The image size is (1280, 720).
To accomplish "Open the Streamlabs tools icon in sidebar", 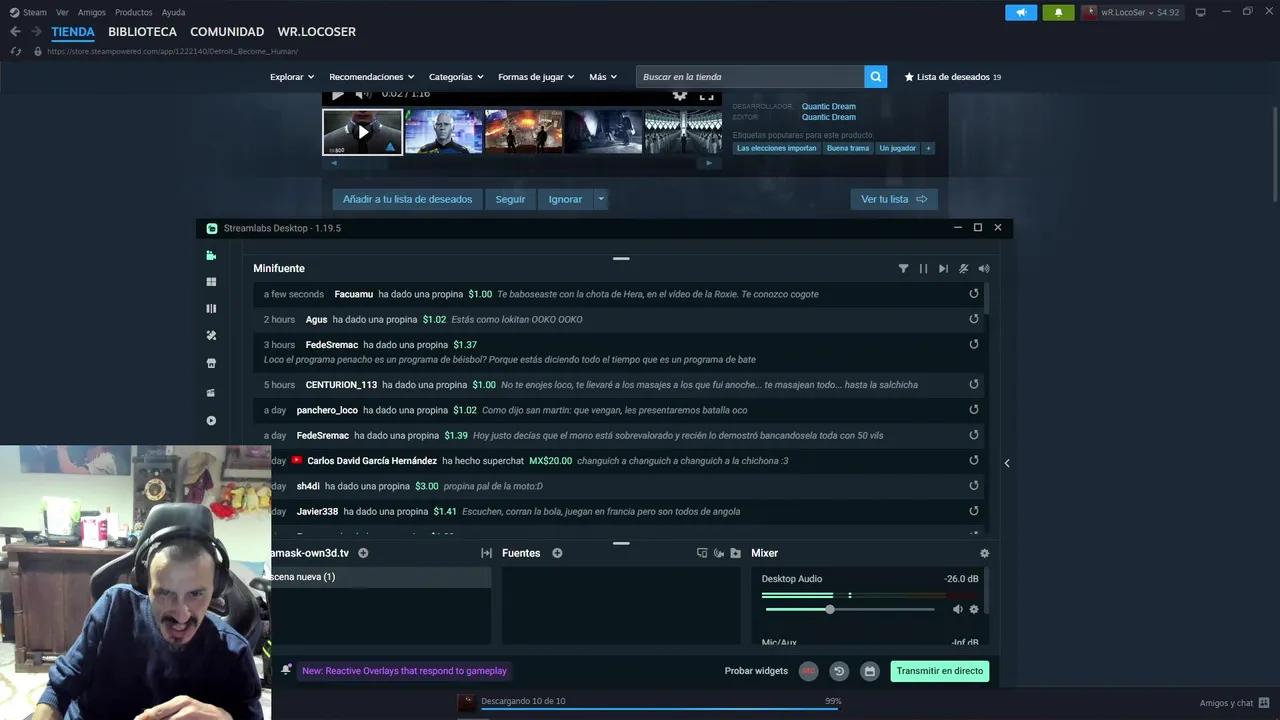I will pos(211,336).
